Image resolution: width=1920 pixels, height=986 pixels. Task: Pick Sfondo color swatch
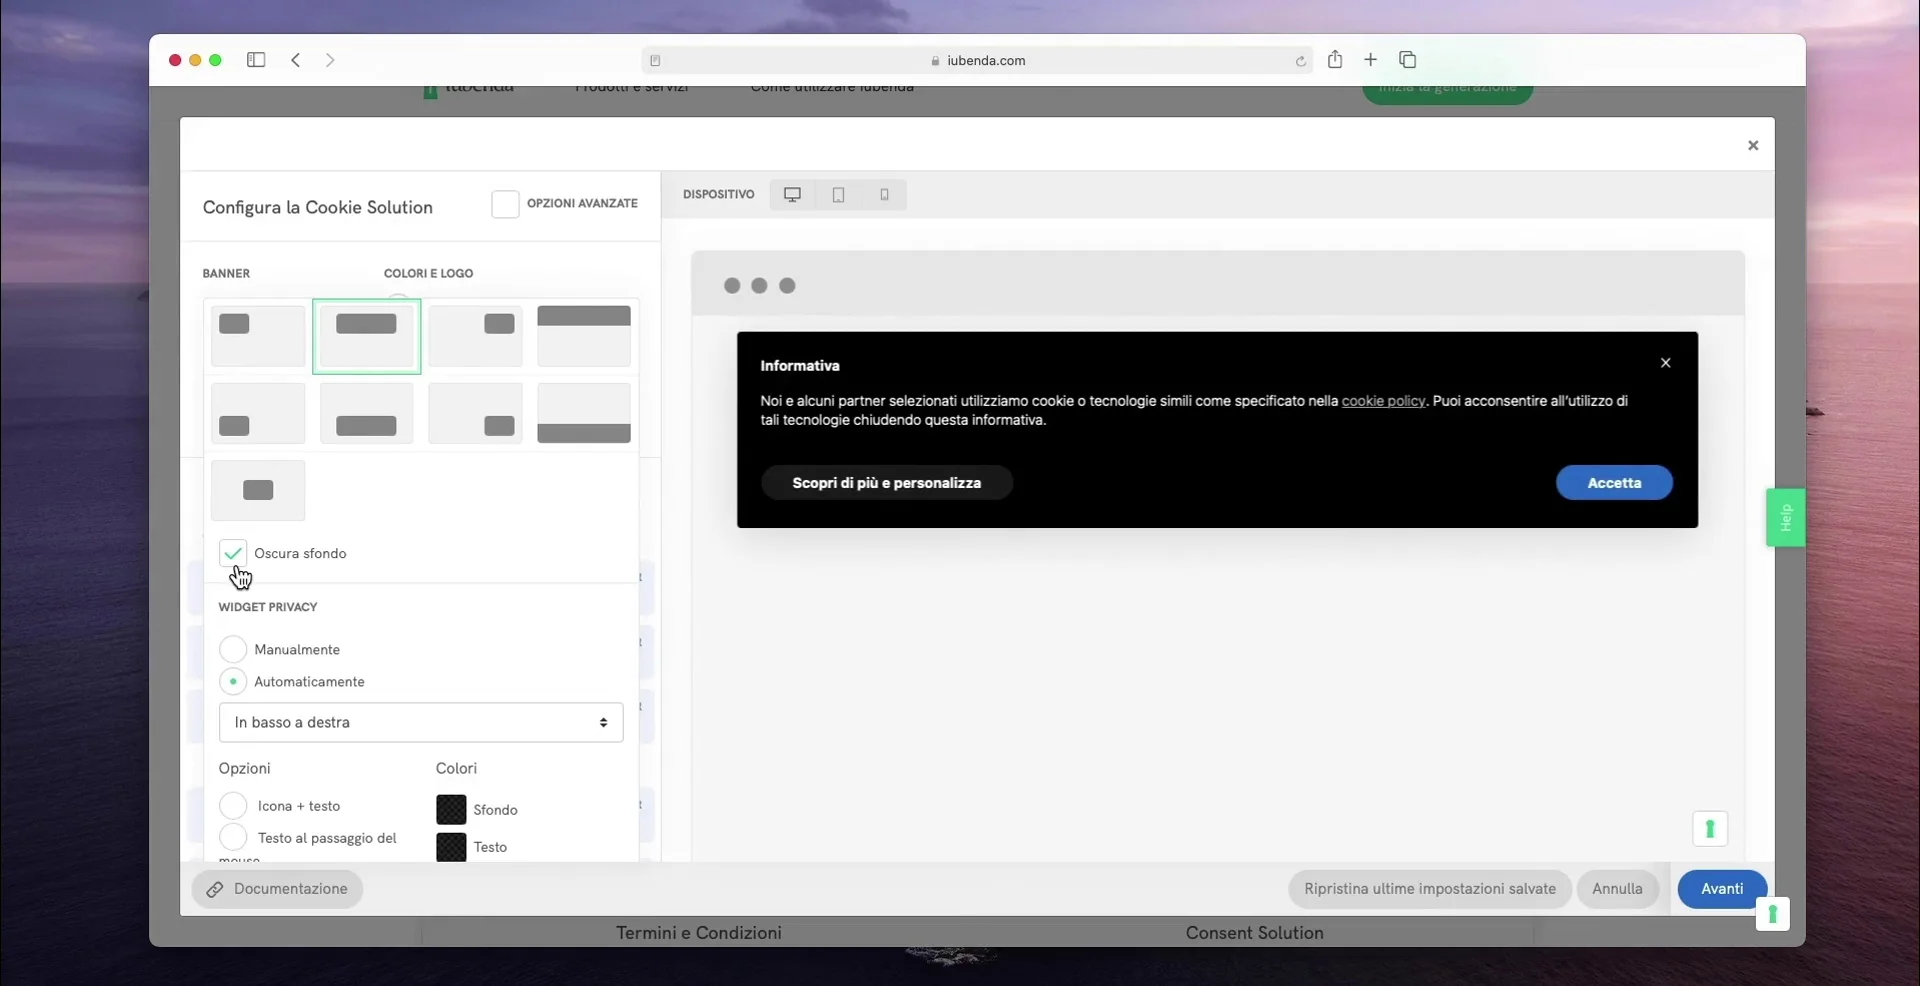(x=451, y=810)
